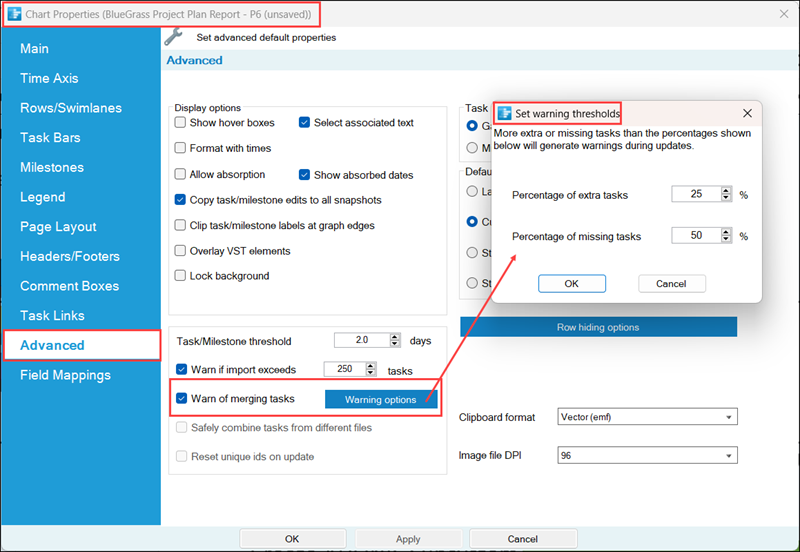Click the Warning options button
Viewport: 800px width, 552px height.
coord(381,399)
